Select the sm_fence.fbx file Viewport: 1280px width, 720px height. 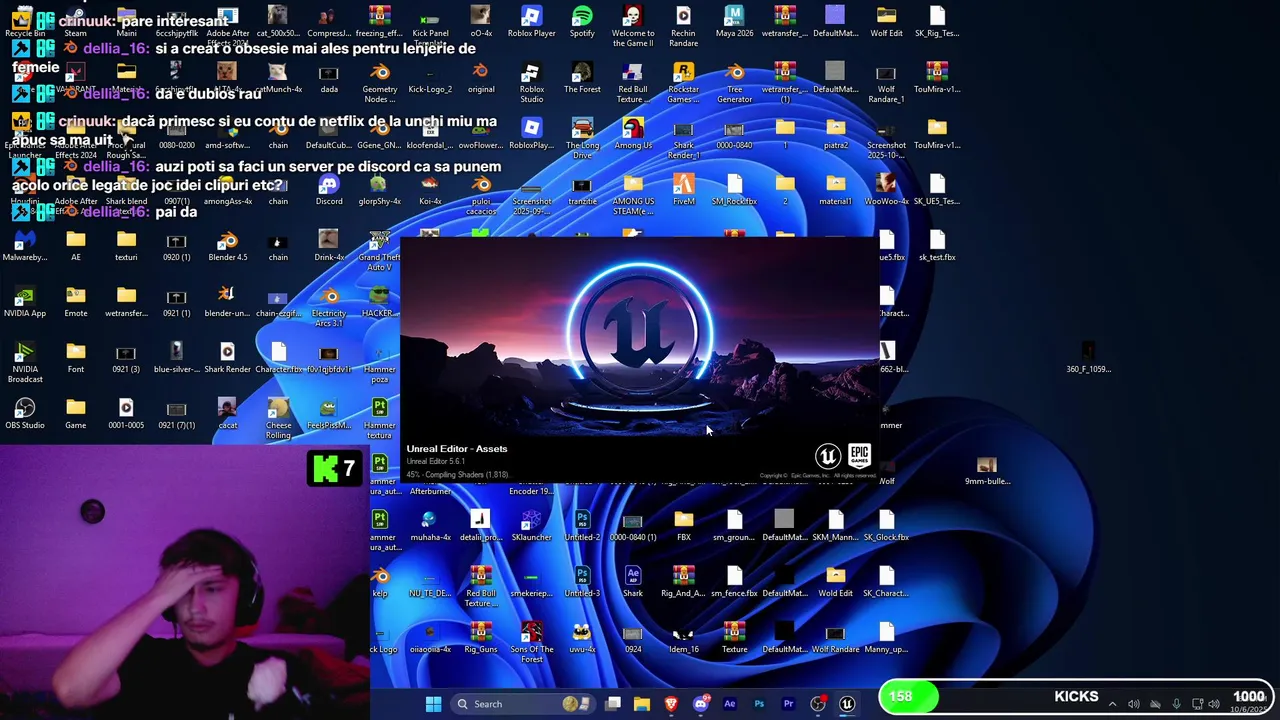[x=734, y=582]
